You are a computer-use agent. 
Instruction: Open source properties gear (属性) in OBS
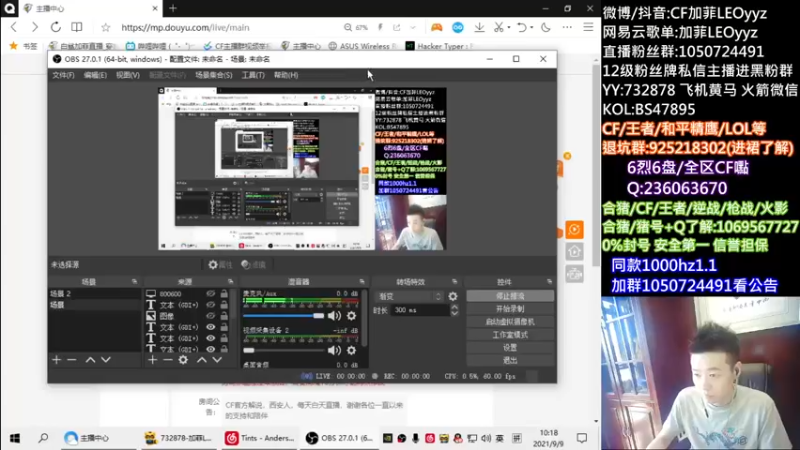[220, 264]
